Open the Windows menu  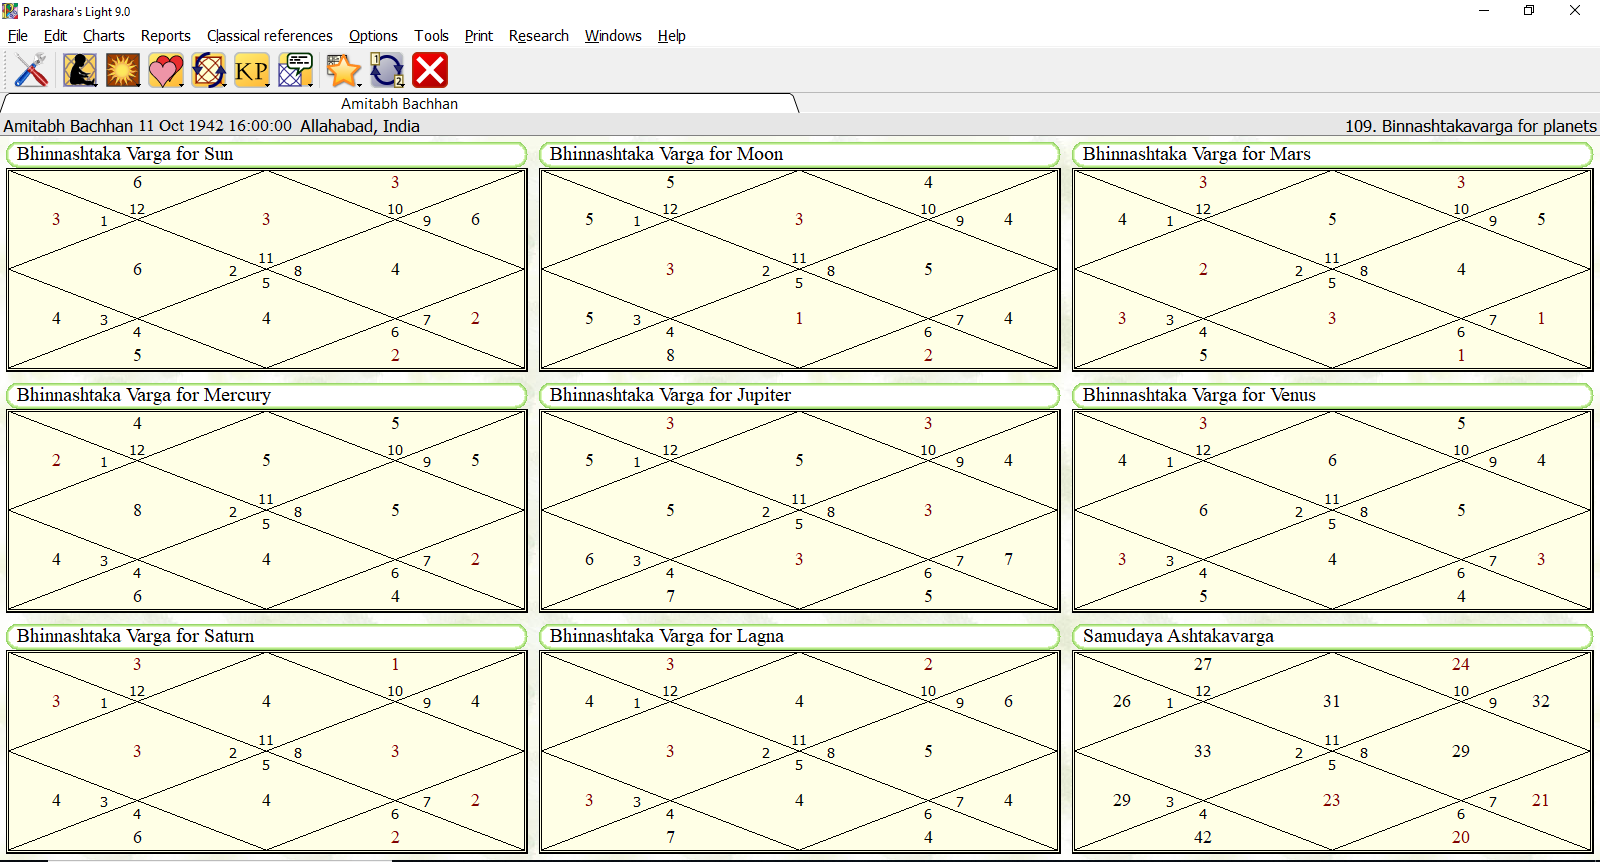613,36
